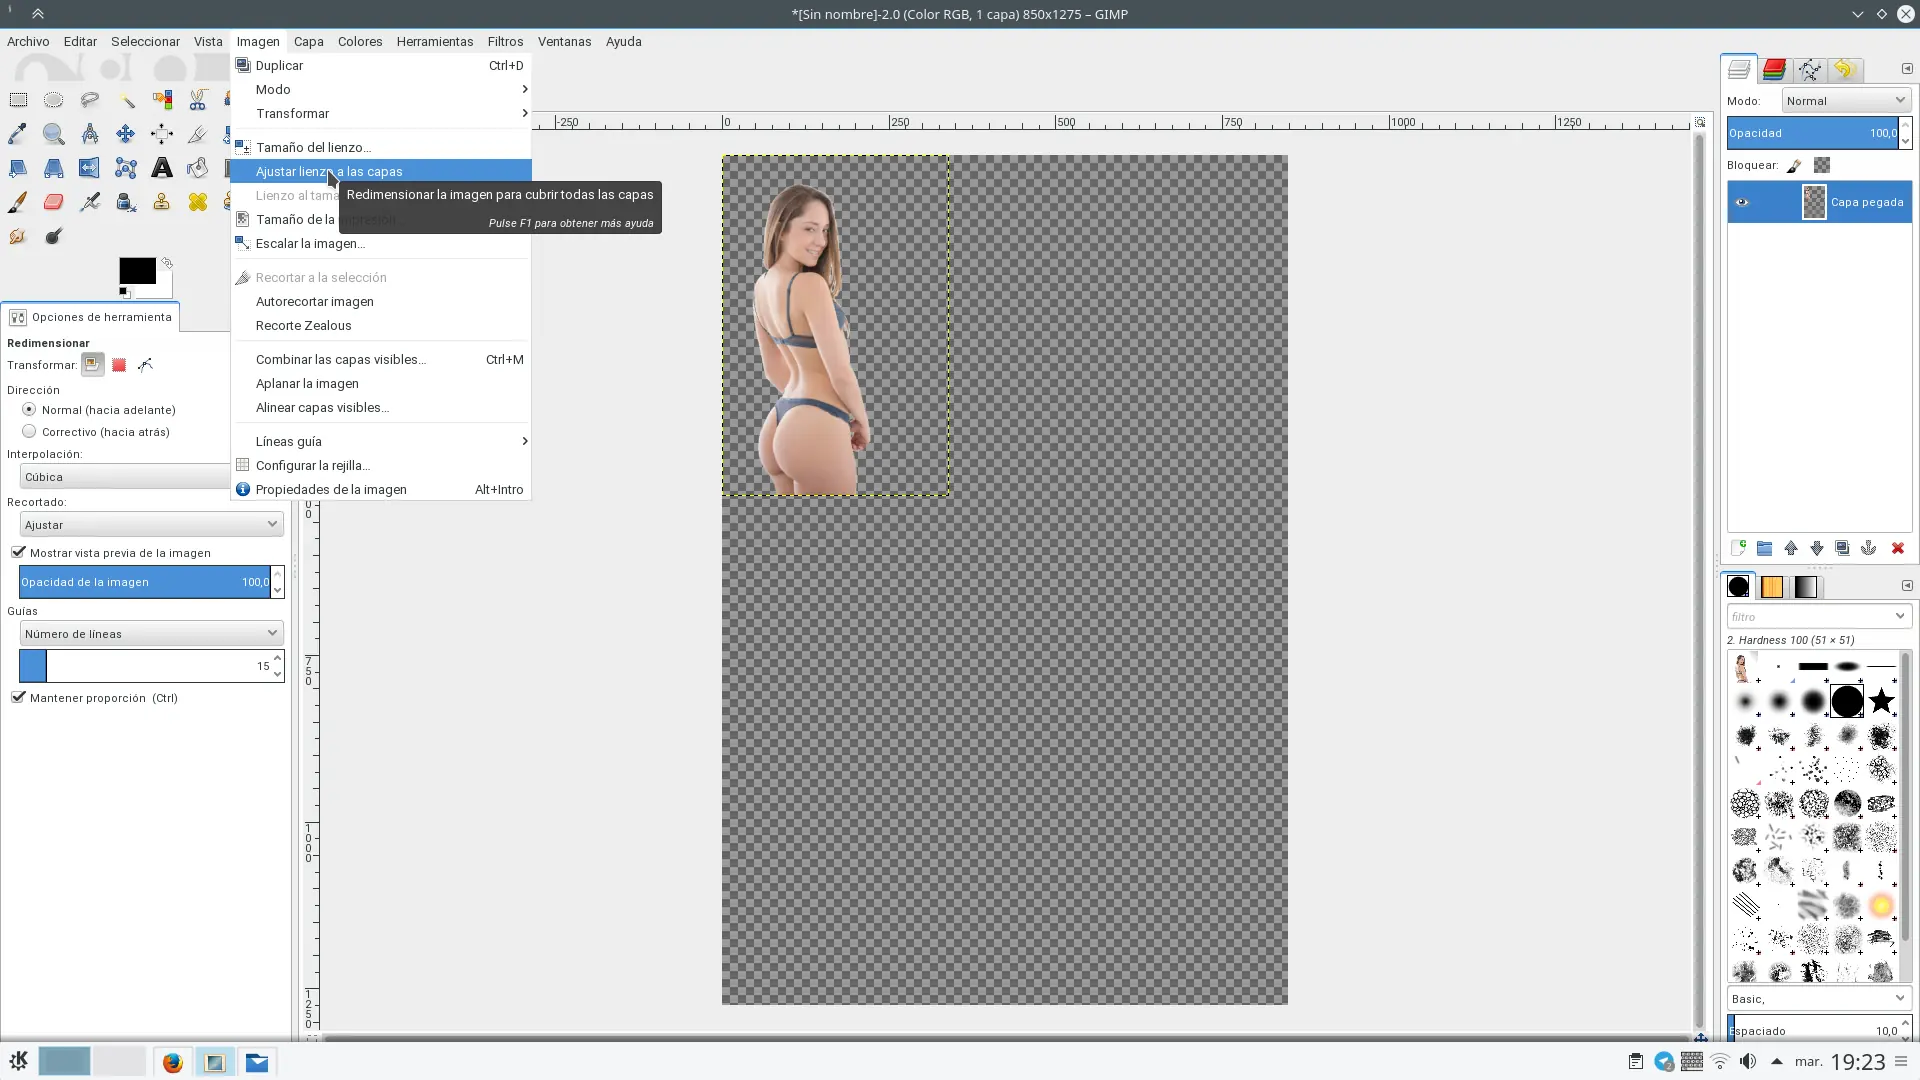Viewport: 1920px width, 1080px height.
Task: Select the Fuzzy Select magic wand tool
Action: 126,100
